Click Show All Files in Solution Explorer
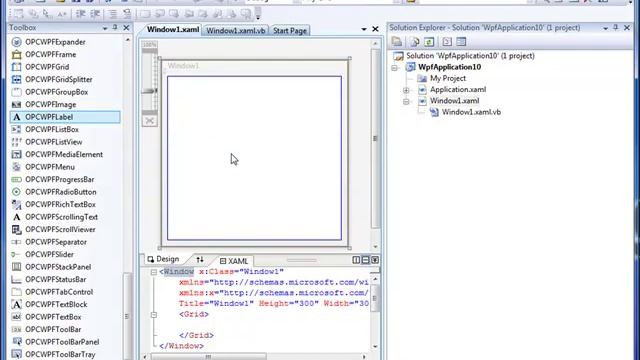The height and width of the screenshot is (360, 640). [415, 42]
